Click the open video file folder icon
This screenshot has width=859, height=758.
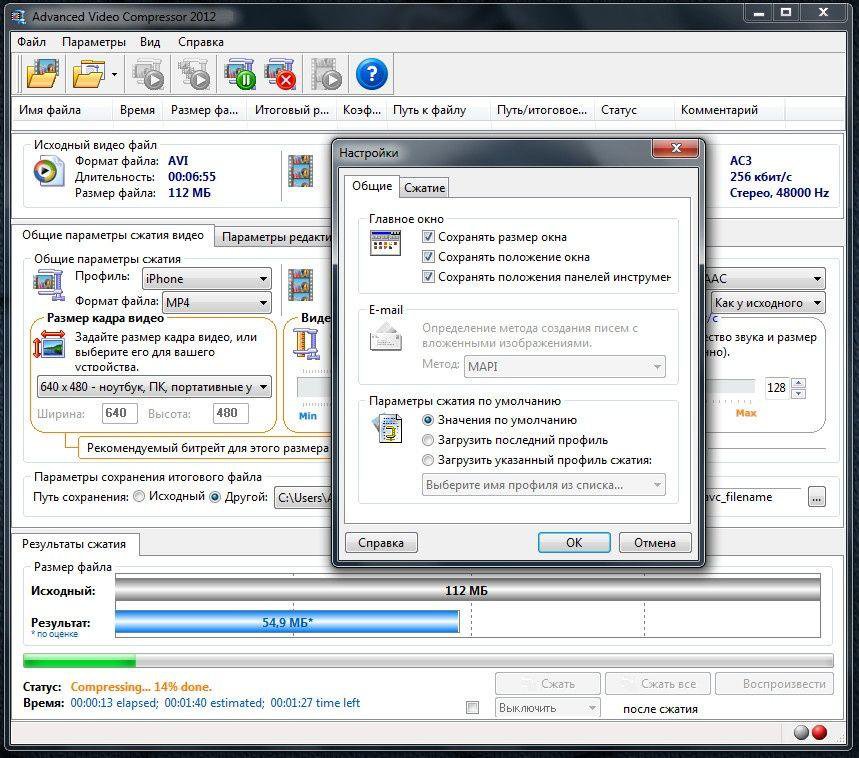tap(43, 75)
